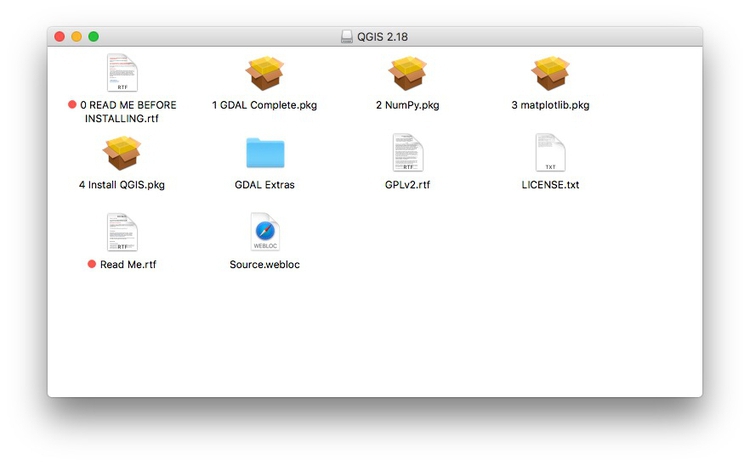Select the Read Me RTF document icon

pos(122,232)
